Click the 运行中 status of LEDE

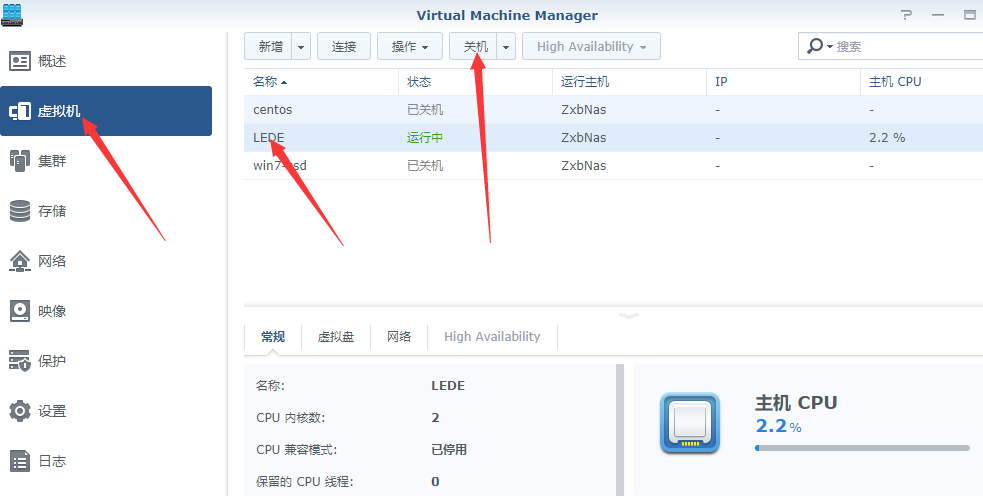click(425, 137)
